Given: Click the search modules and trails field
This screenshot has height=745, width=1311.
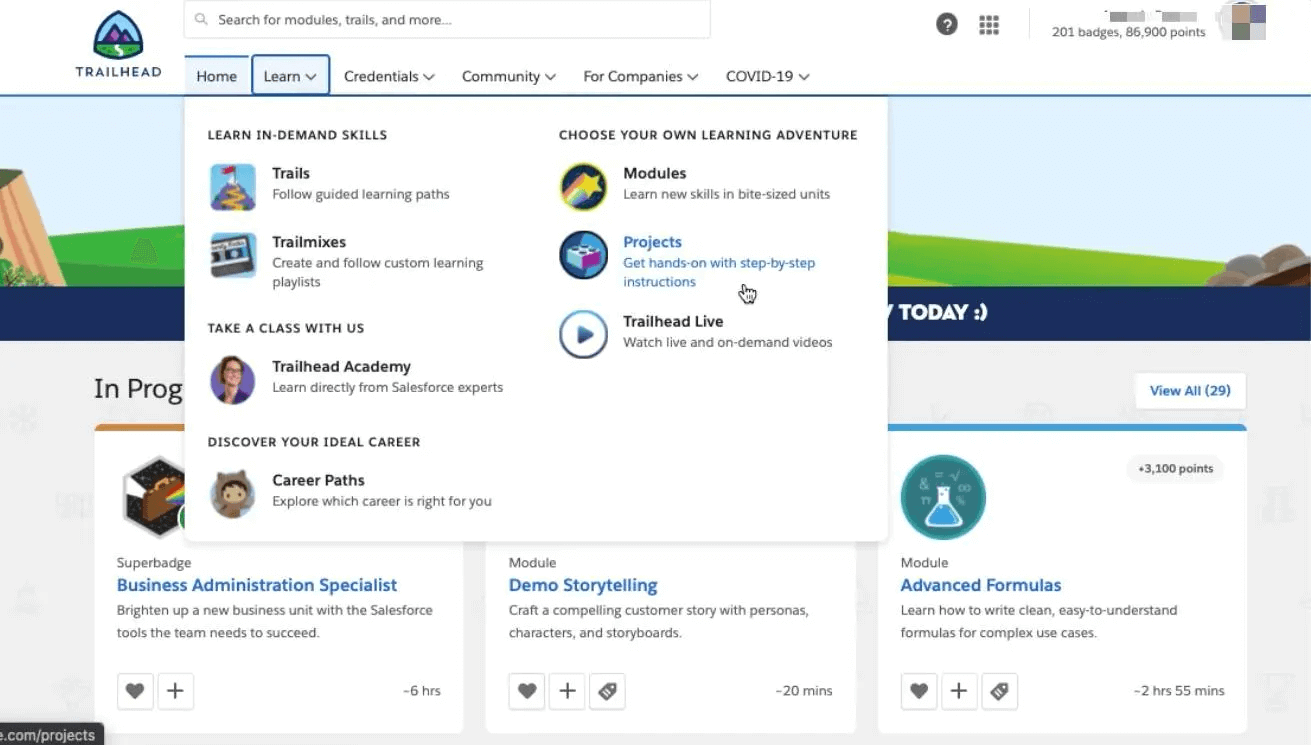Looking at the screenshot, I should tap(447, 19).
